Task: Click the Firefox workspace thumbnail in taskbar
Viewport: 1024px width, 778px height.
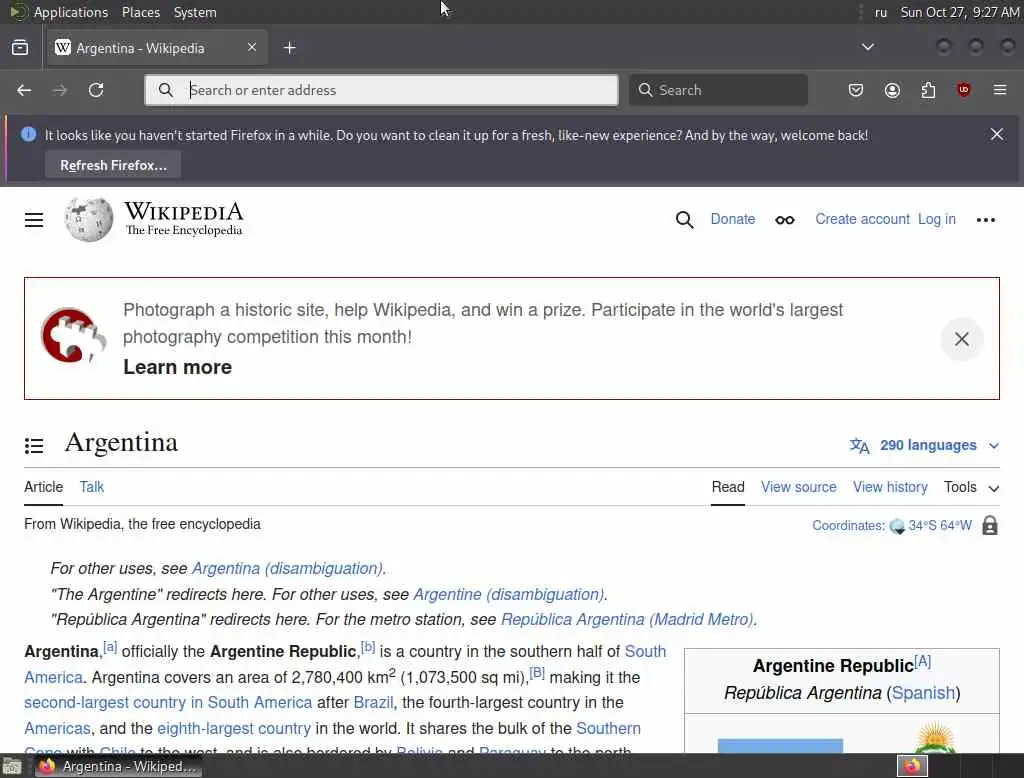Action: (912, 766)
